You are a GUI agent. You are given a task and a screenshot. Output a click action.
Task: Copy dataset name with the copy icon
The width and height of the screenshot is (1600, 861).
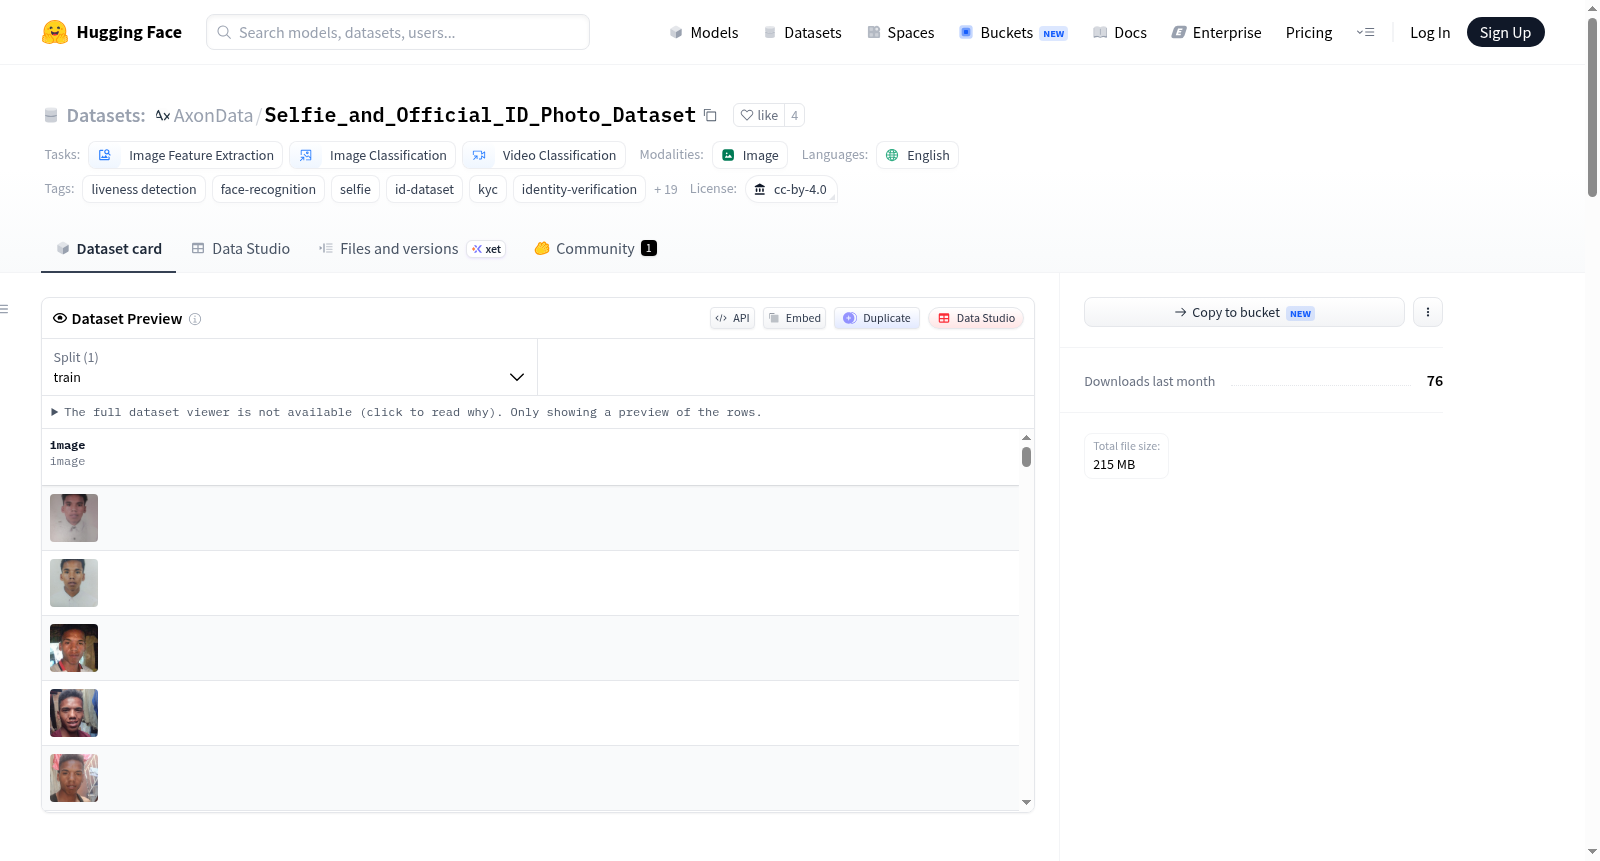pyautogui.click(x=710, y=115)
